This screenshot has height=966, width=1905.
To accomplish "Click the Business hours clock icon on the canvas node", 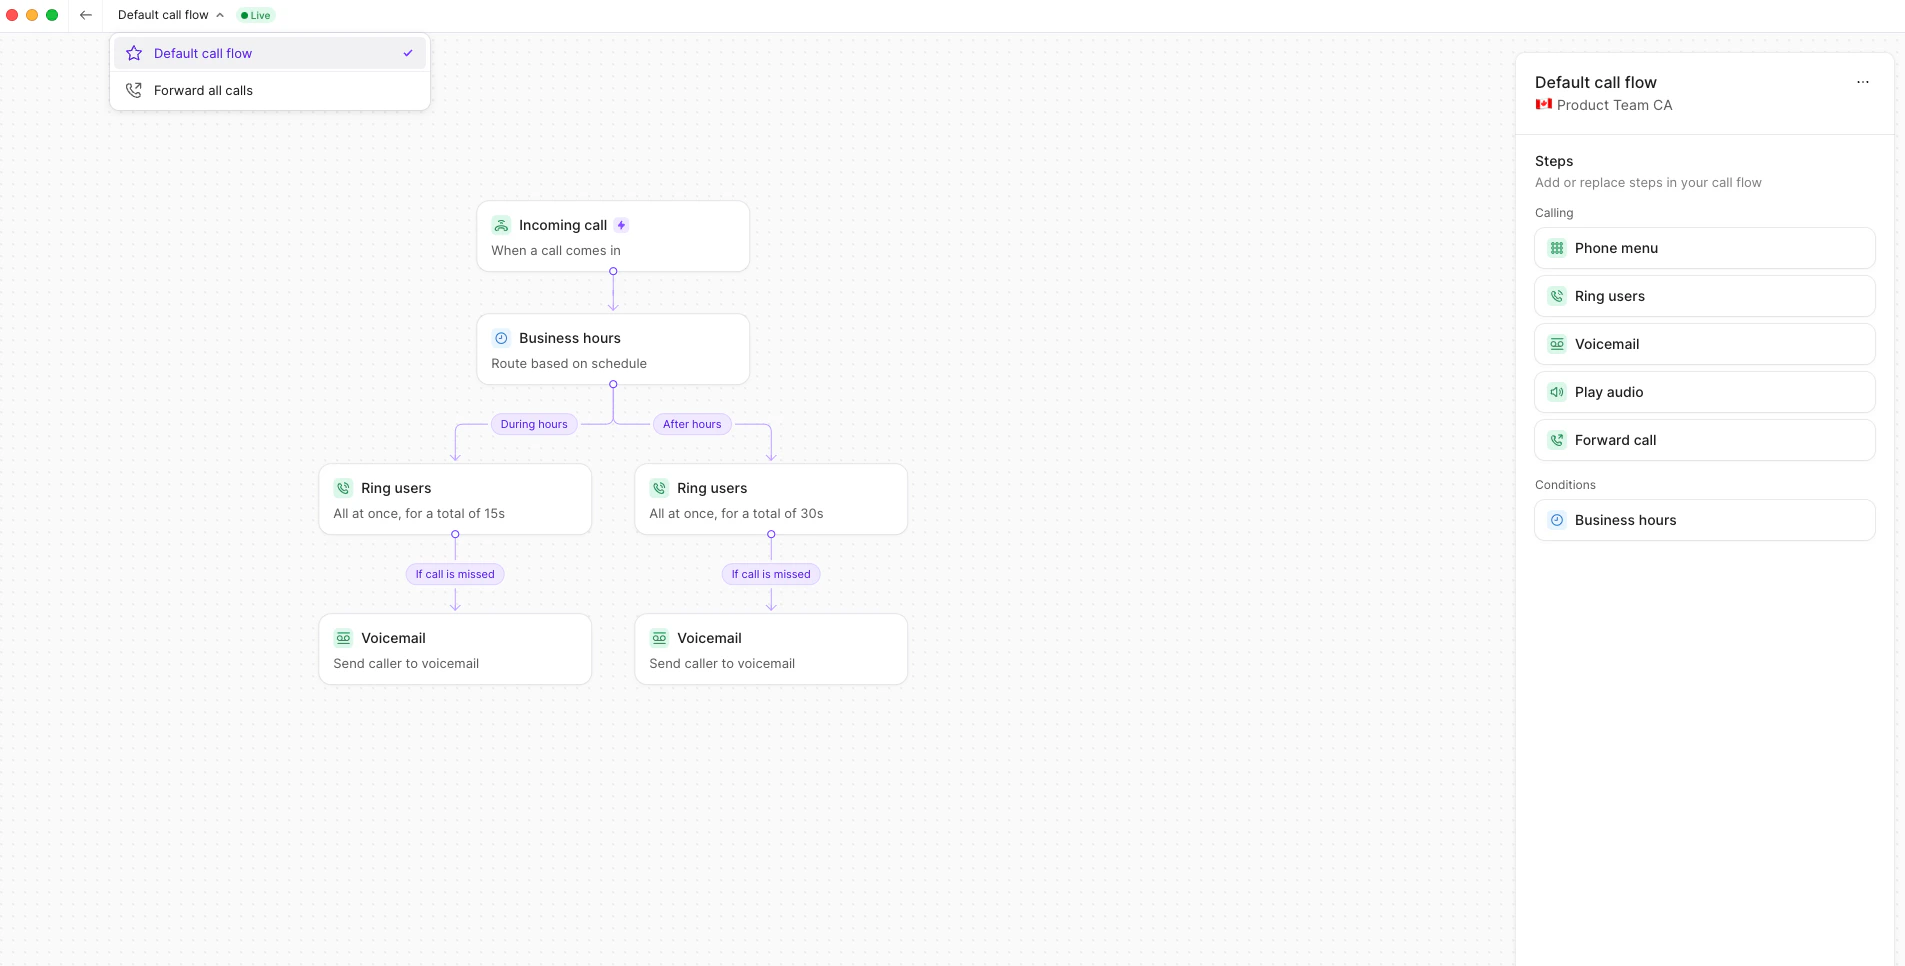I will (x=500, y=338).
